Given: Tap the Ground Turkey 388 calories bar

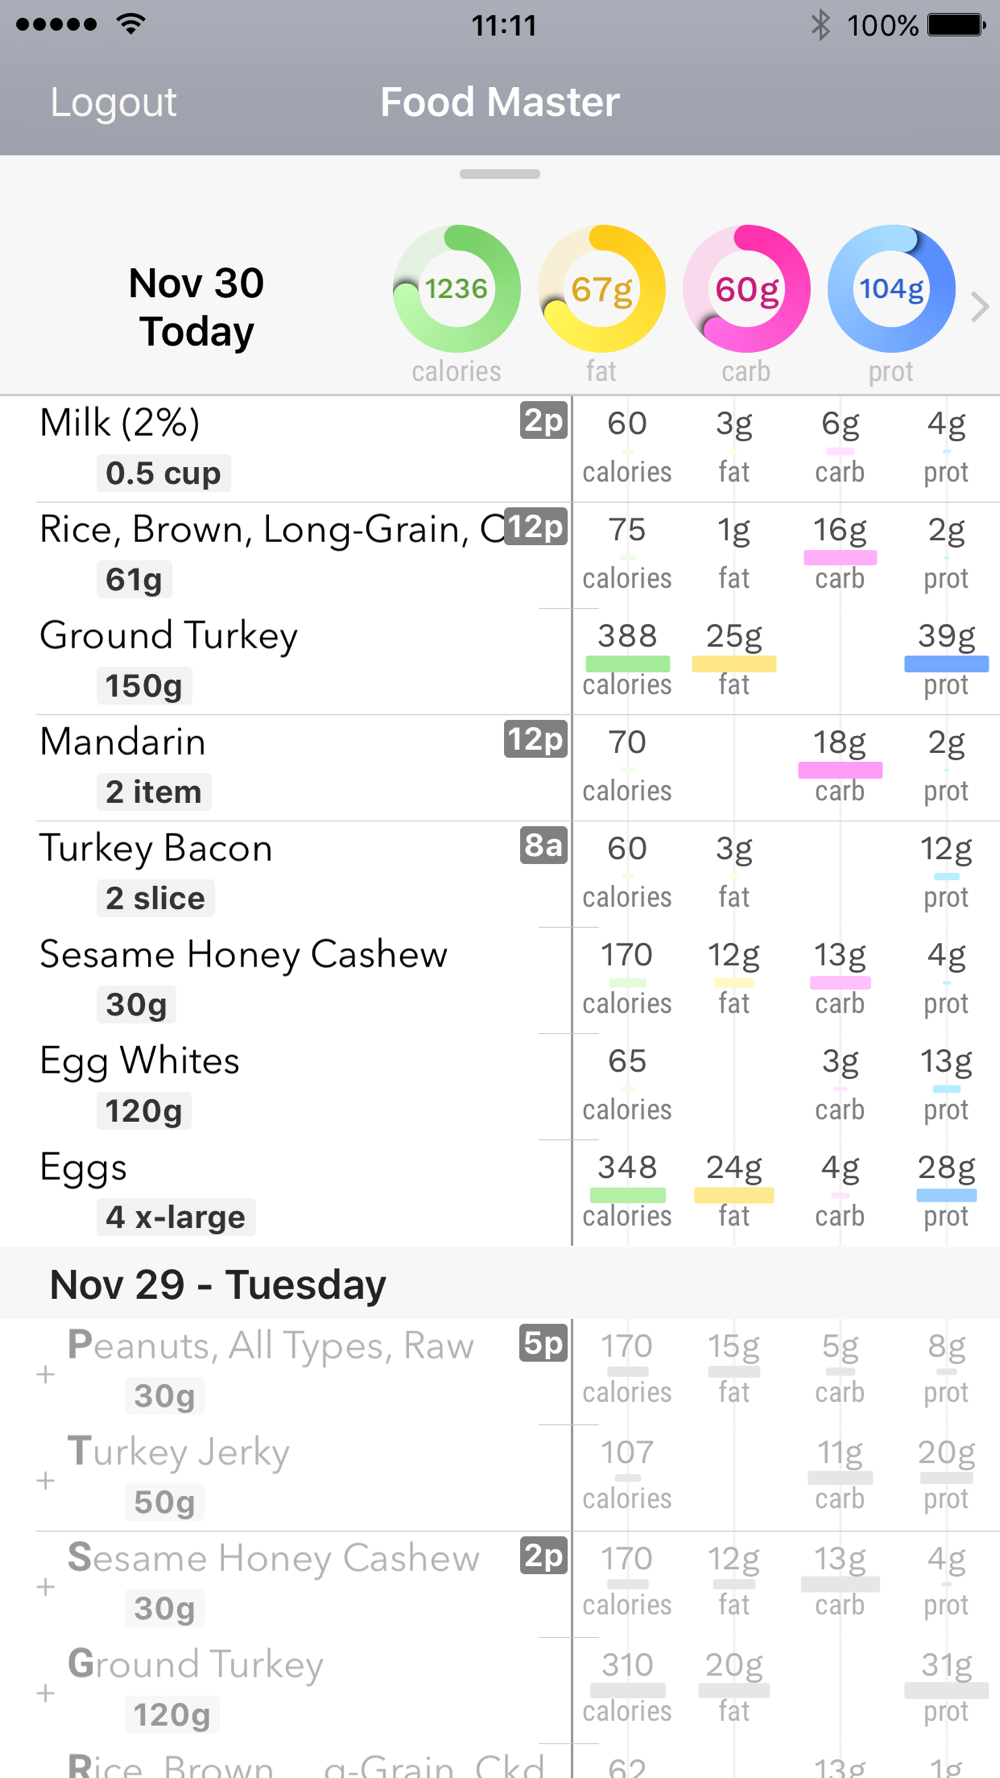Looking at the screenshot, I should pos(627,663).
